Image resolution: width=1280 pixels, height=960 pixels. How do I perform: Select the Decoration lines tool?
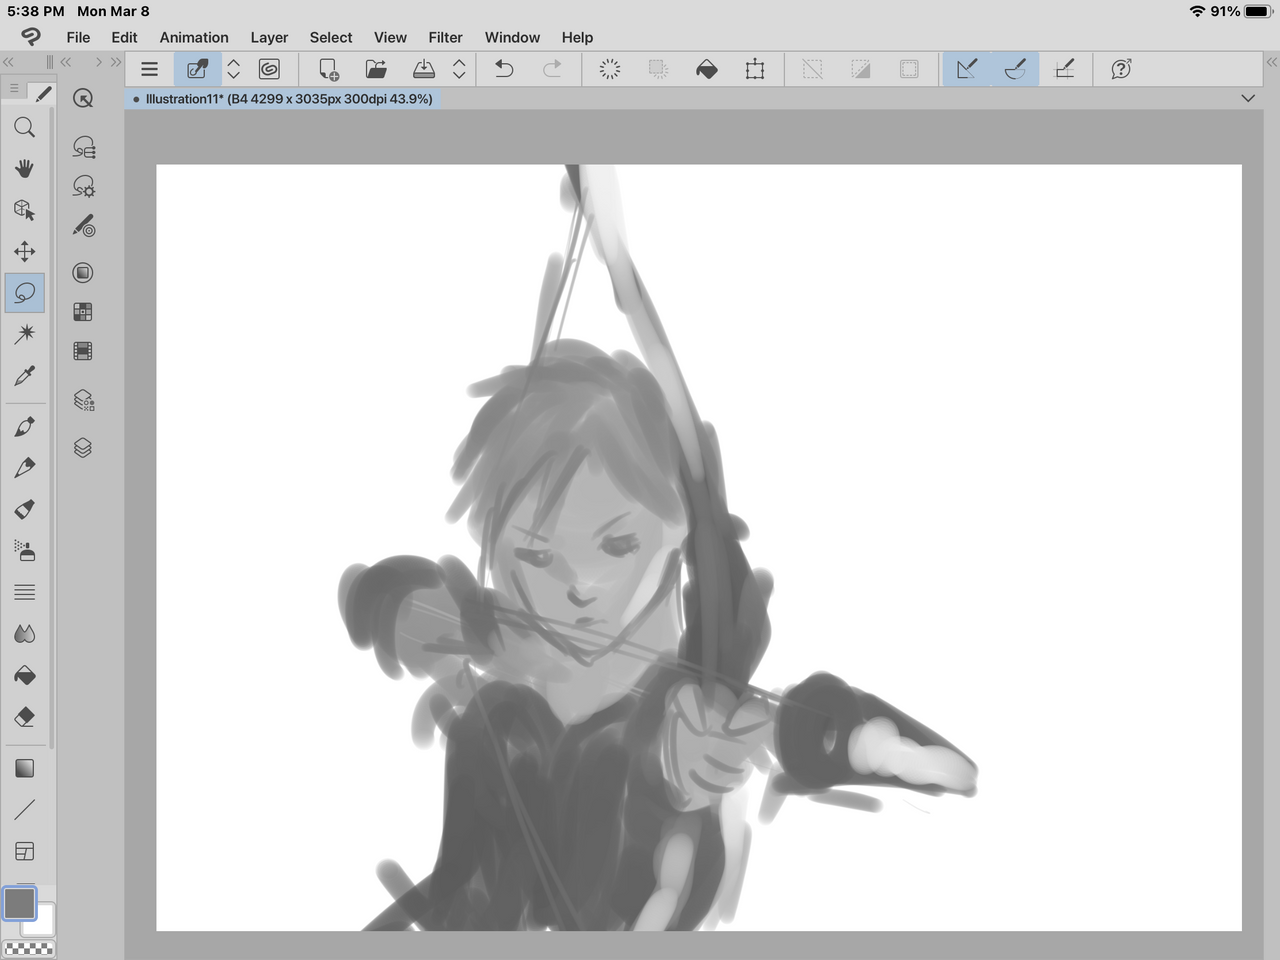(25, 592)
